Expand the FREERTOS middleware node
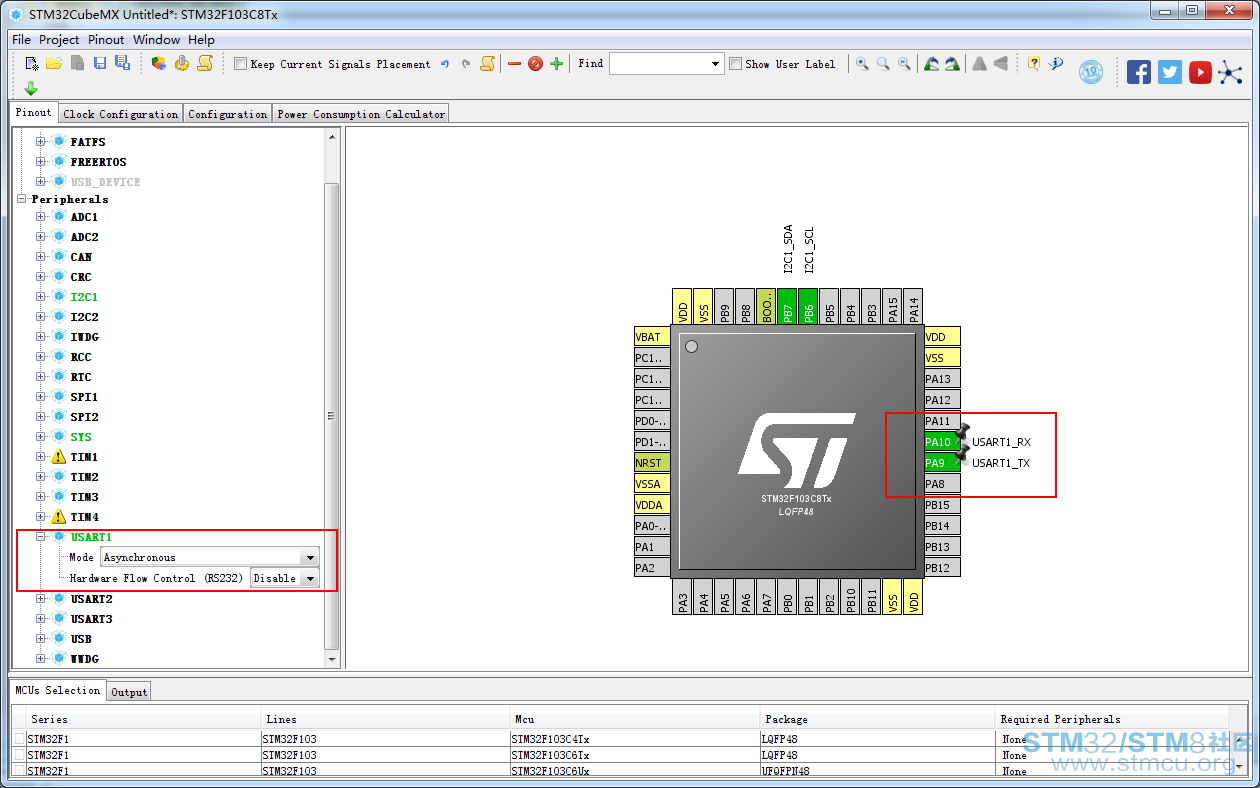The image size is (1260, 788). click(41, 162)
